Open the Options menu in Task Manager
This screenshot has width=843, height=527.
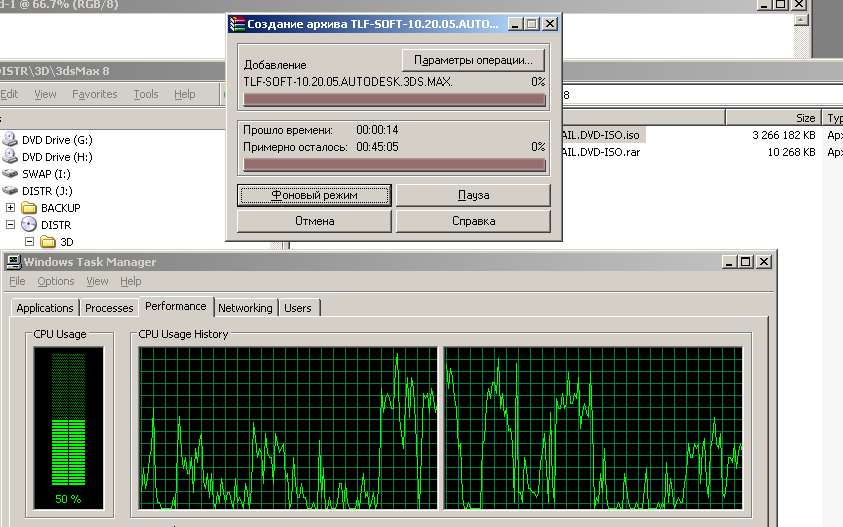point(56,281)
